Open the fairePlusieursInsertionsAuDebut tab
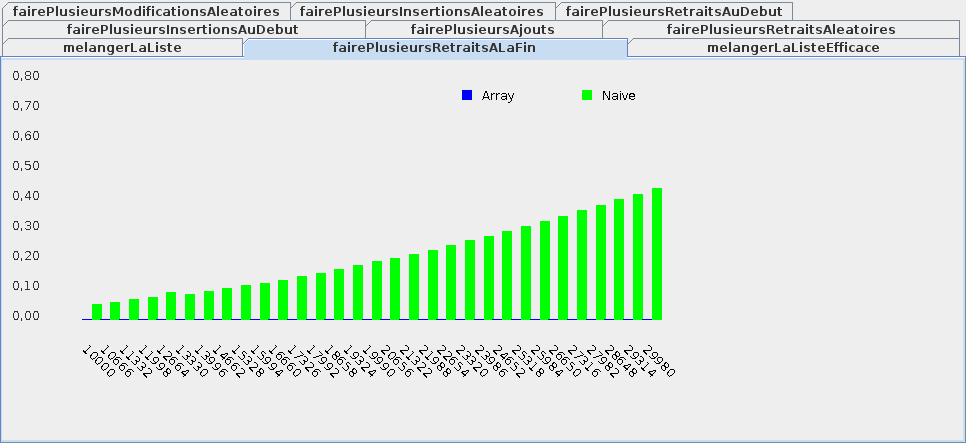The image size is (966, 443). (183, 29)
